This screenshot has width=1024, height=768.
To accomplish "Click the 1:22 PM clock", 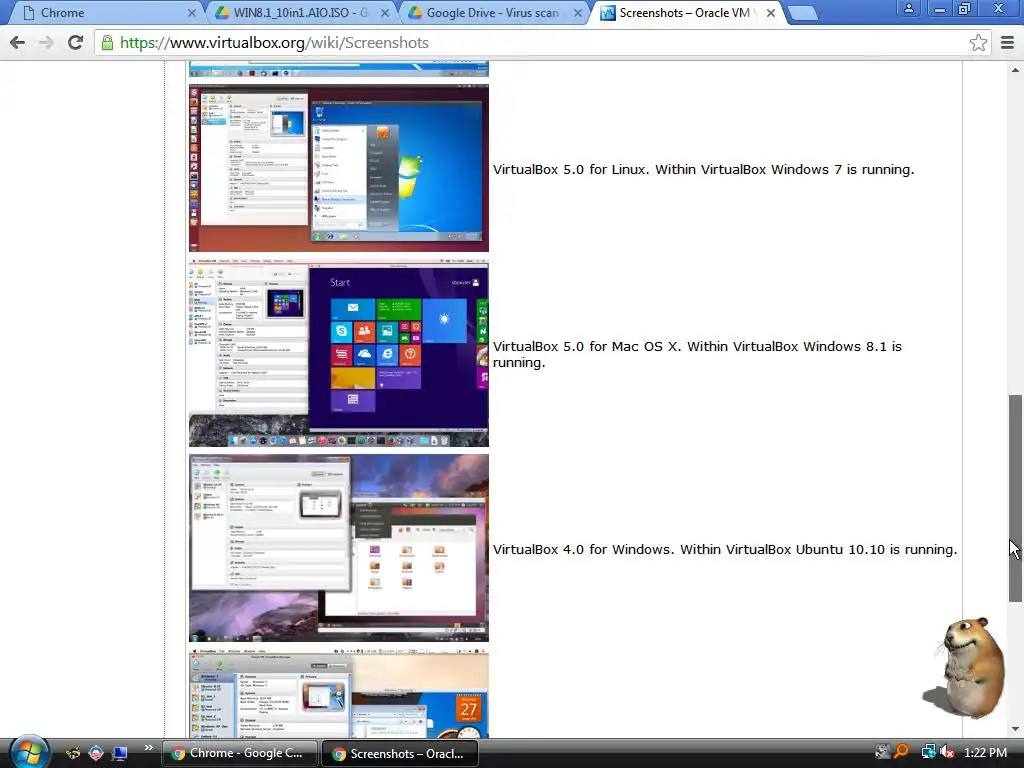I will click(x=985, y=752).
